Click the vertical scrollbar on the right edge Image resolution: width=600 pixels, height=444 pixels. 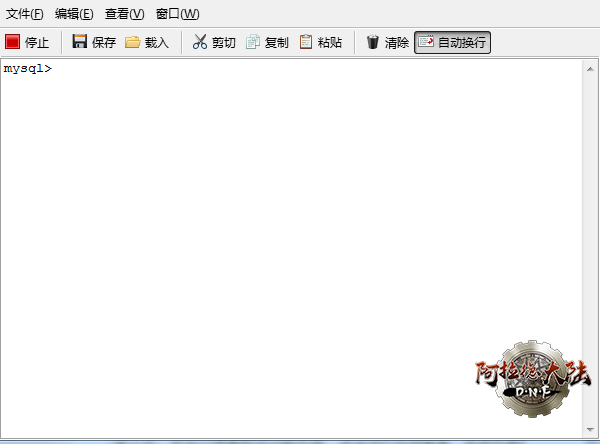click(591, 250)
